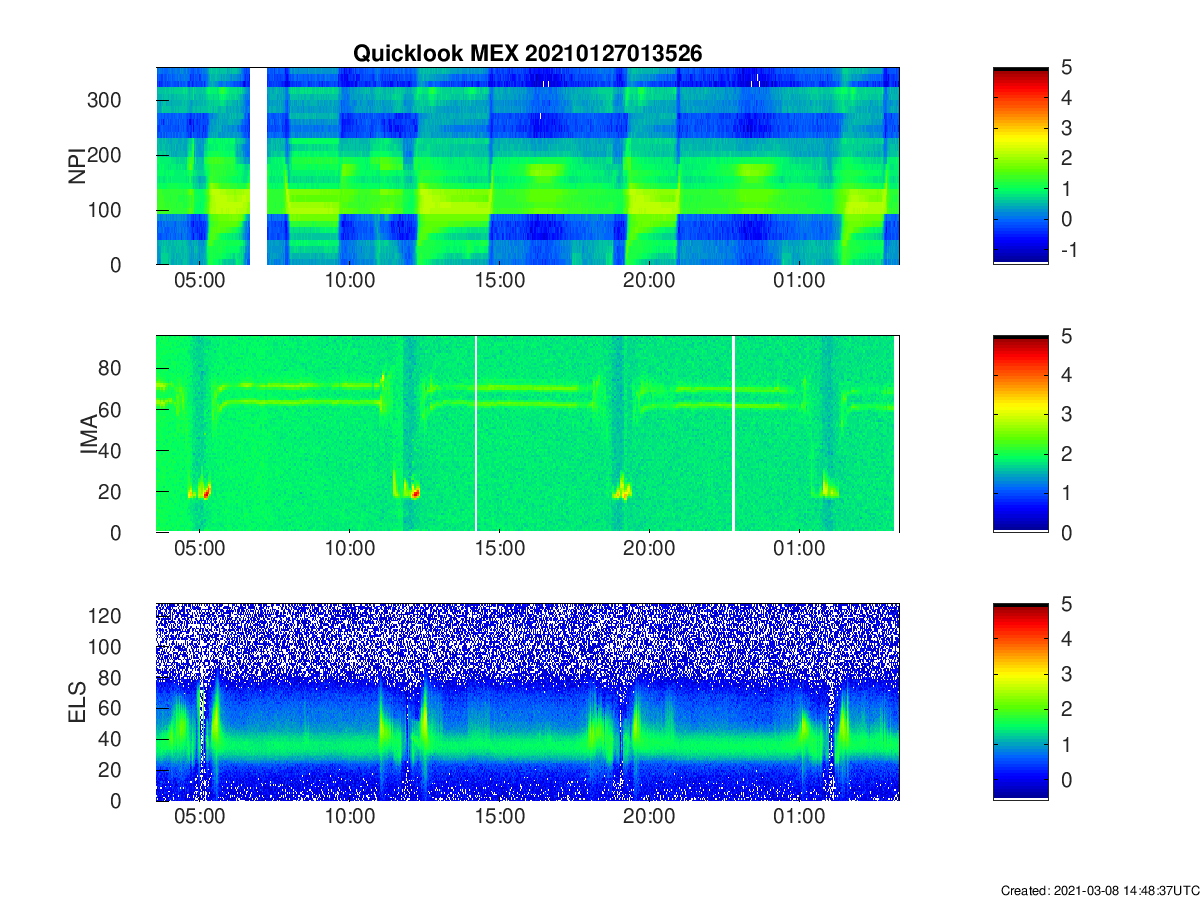Screen dimensions: 1200x900
Task: Click '15:00' tick under the NPI plot
Action: point(500,281)
